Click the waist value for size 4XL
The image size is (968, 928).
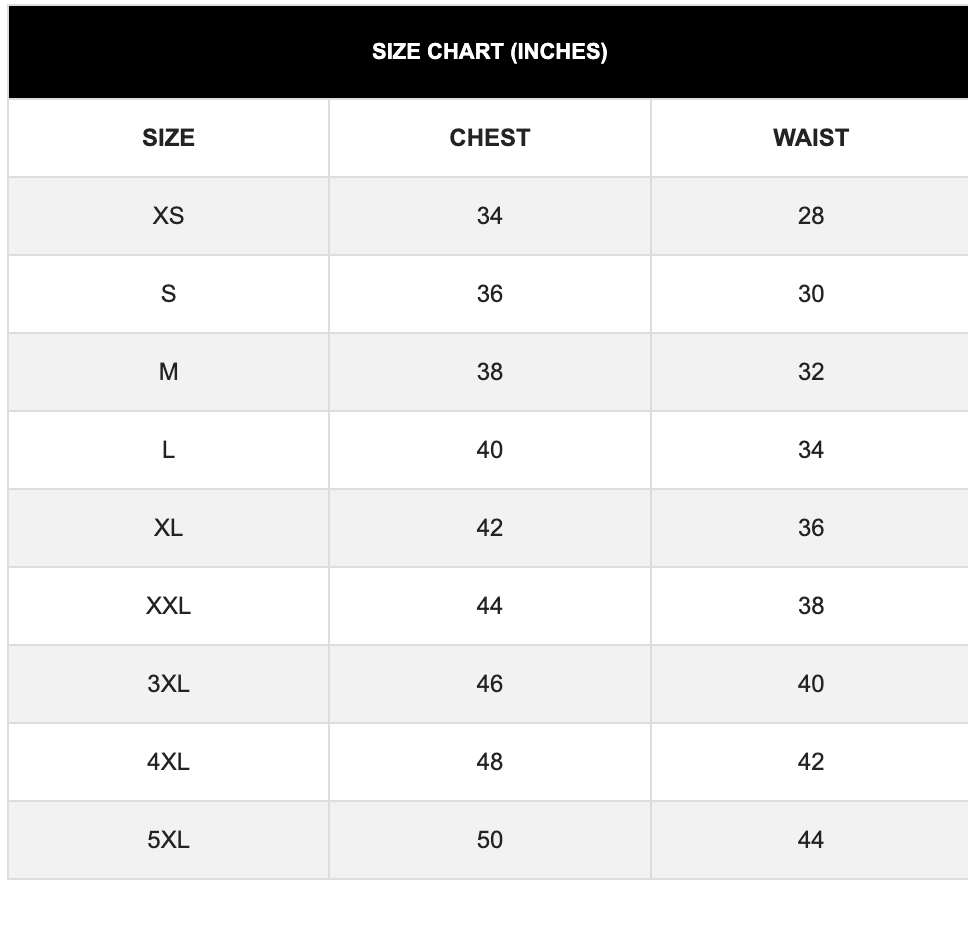810,762
